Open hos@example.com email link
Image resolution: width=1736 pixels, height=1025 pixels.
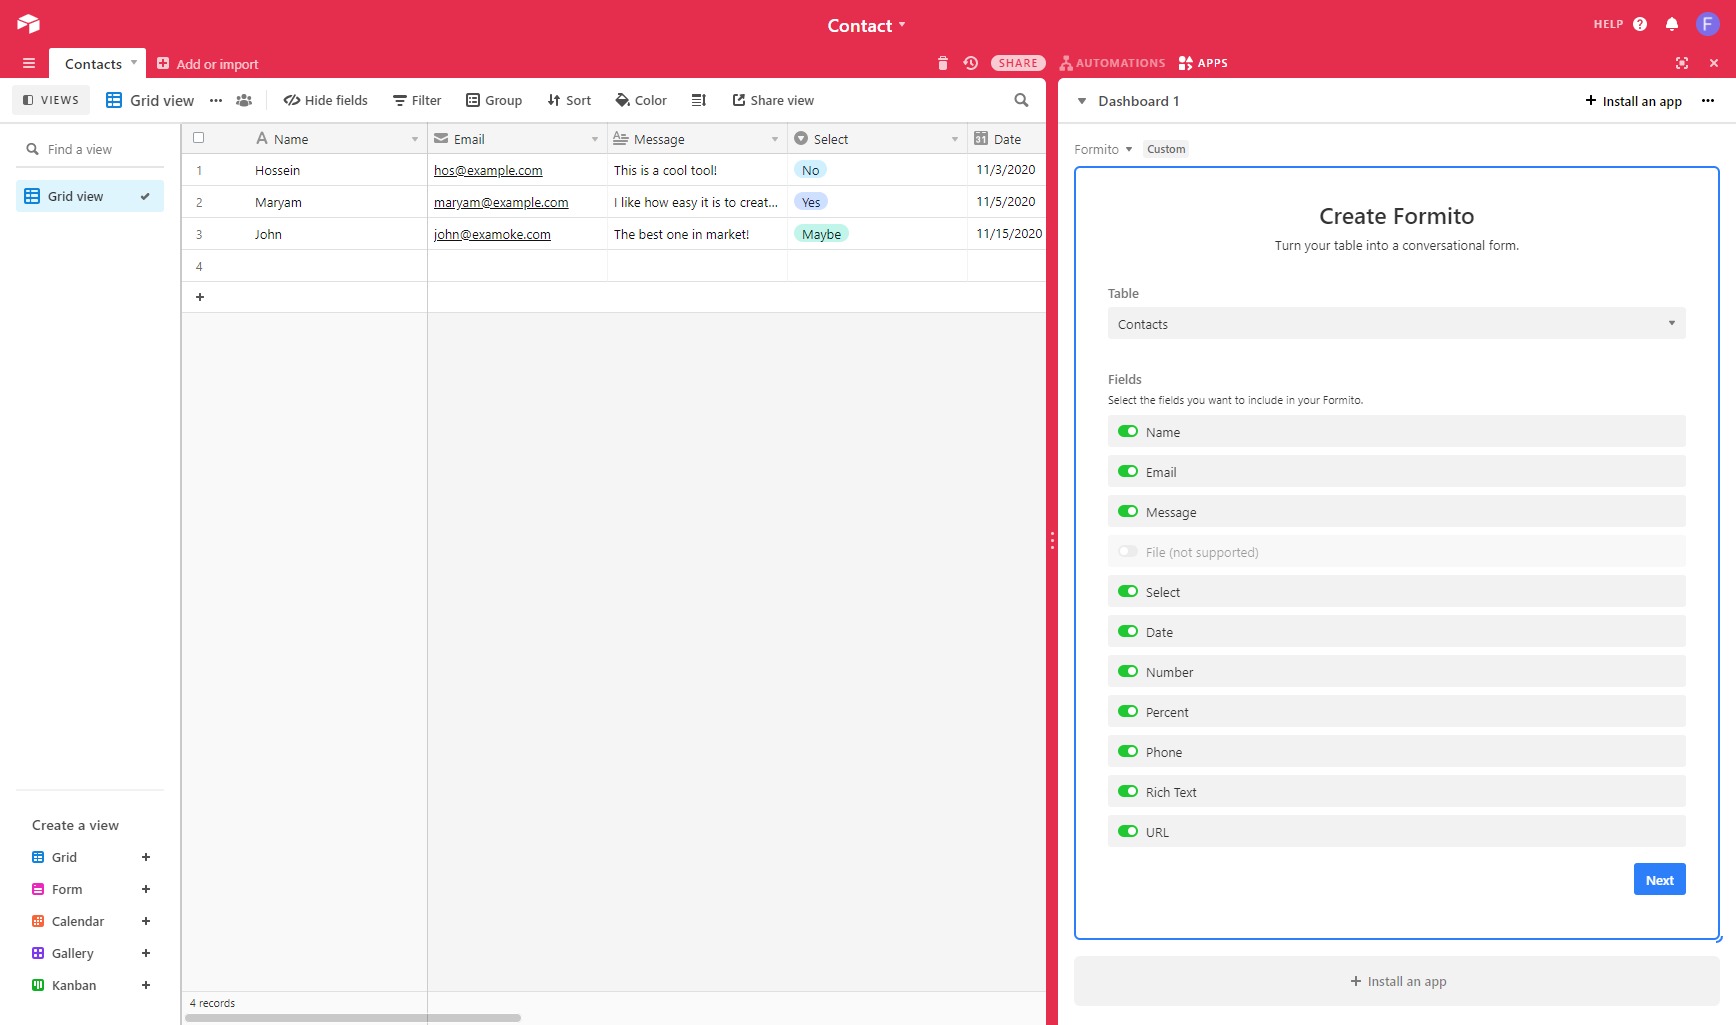(488, 170)
